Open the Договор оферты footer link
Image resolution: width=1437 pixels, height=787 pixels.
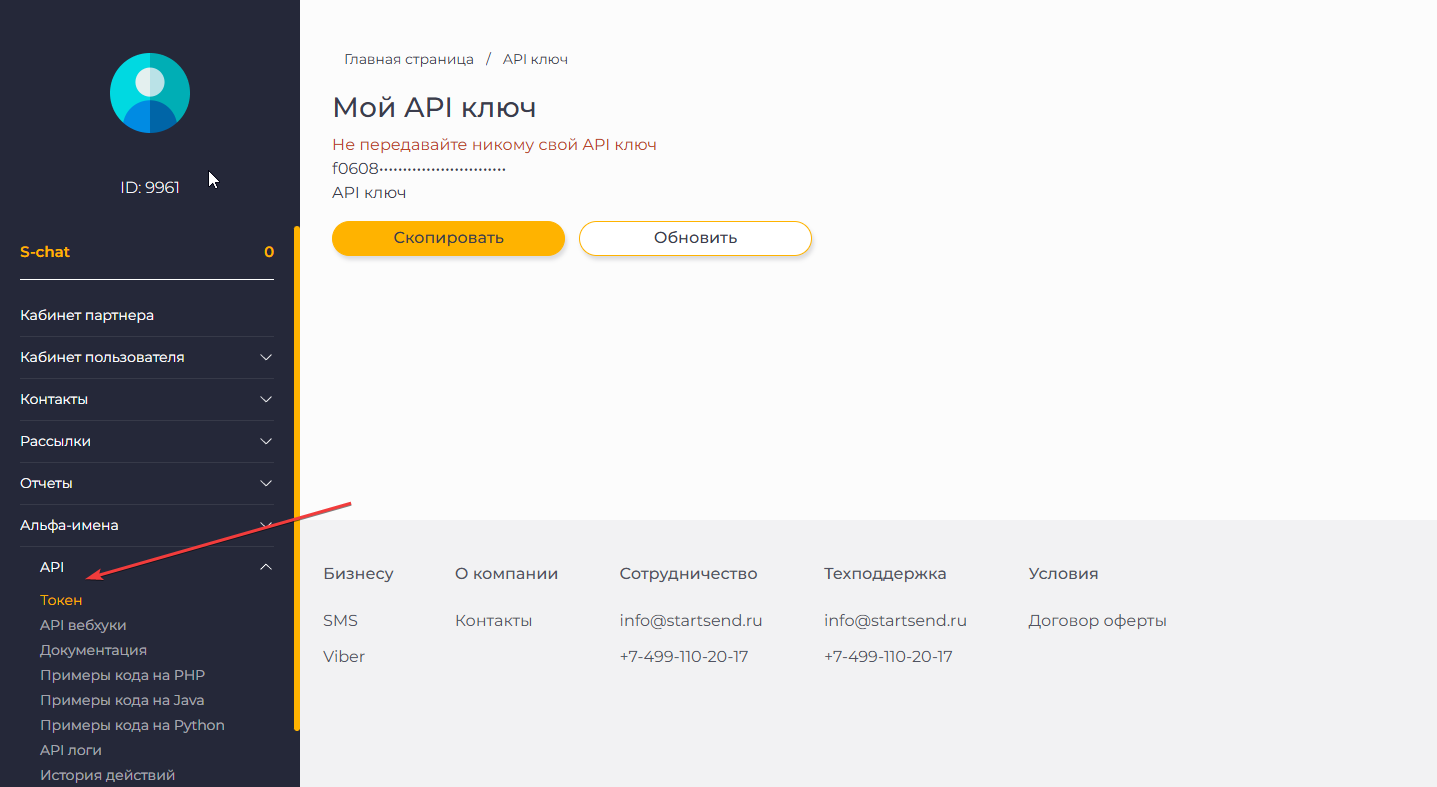pos(1097,621)
